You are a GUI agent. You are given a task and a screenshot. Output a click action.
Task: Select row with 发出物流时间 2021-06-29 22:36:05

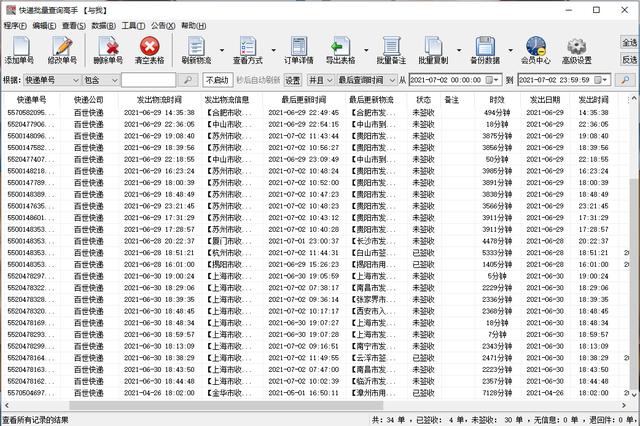[317, 124]
